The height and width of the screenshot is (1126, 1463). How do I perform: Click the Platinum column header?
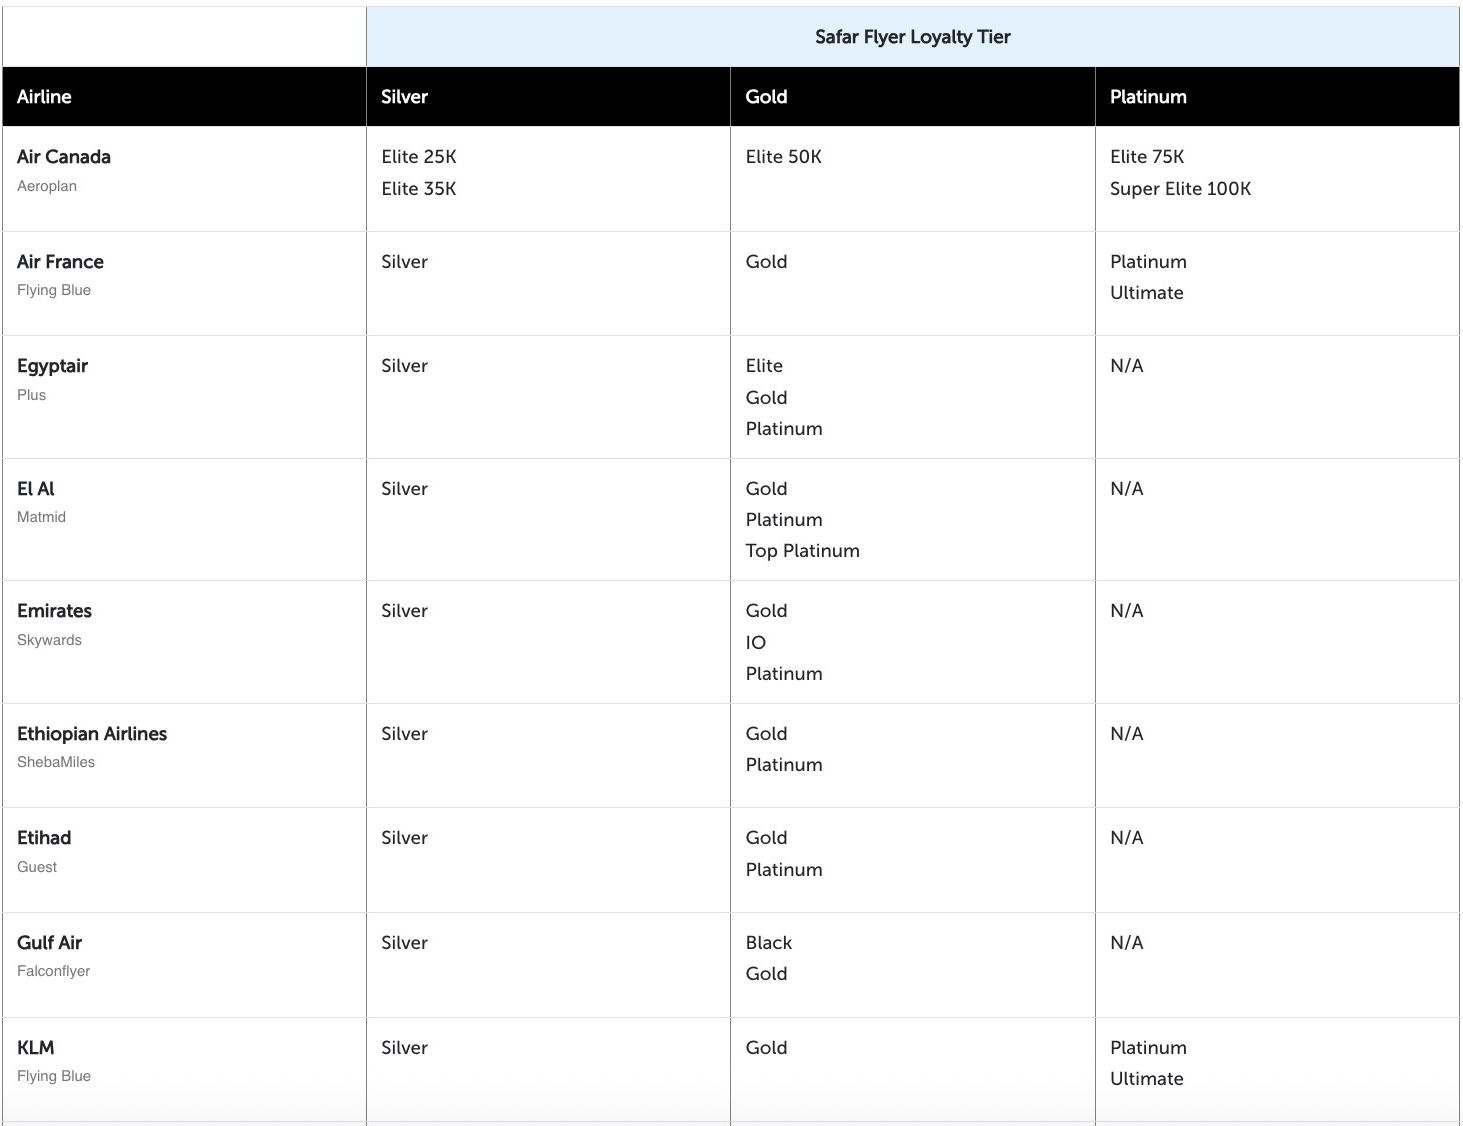(x=1148, y=97)
